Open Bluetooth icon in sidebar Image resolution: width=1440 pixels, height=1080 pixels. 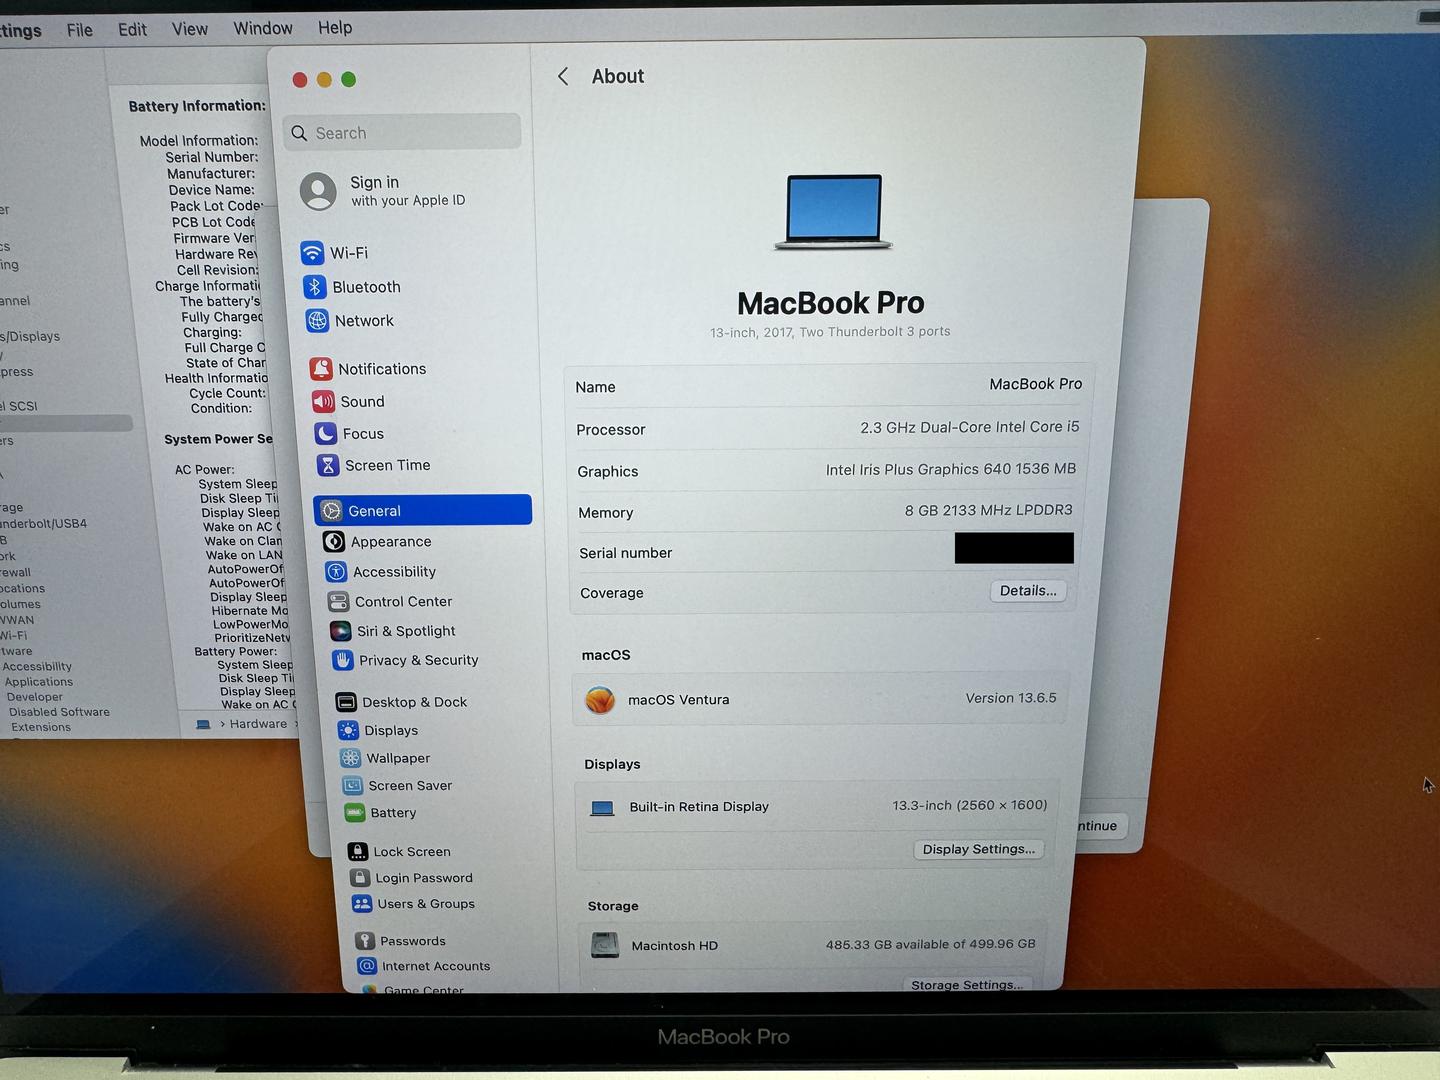pos(315,287)
